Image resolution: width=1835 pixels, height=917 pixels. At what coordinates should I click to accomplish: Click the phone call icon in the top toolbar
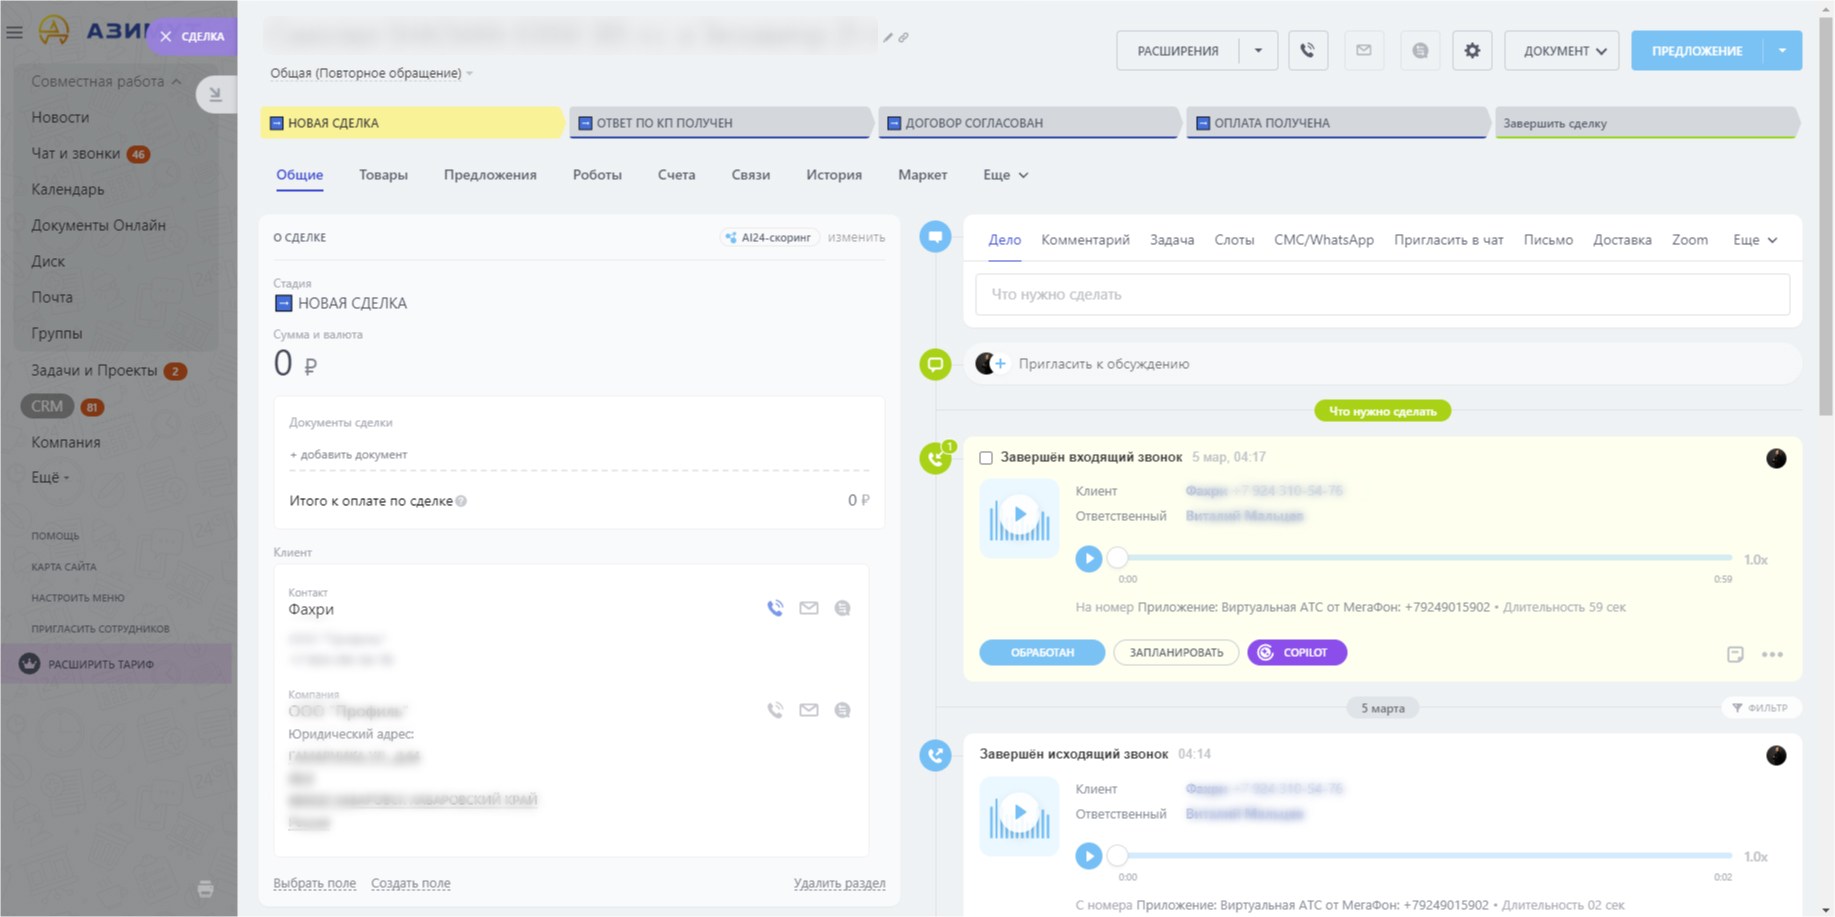1308,50
